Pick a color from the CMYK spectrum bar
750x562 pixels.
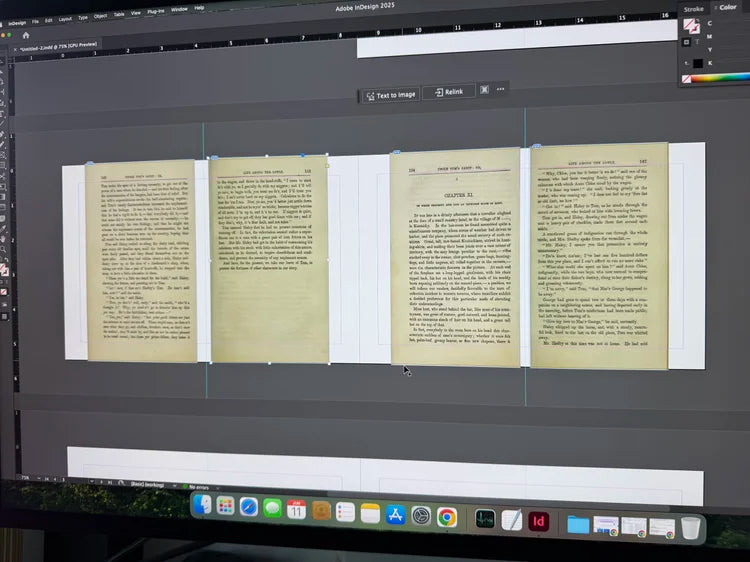click(721, 77)
